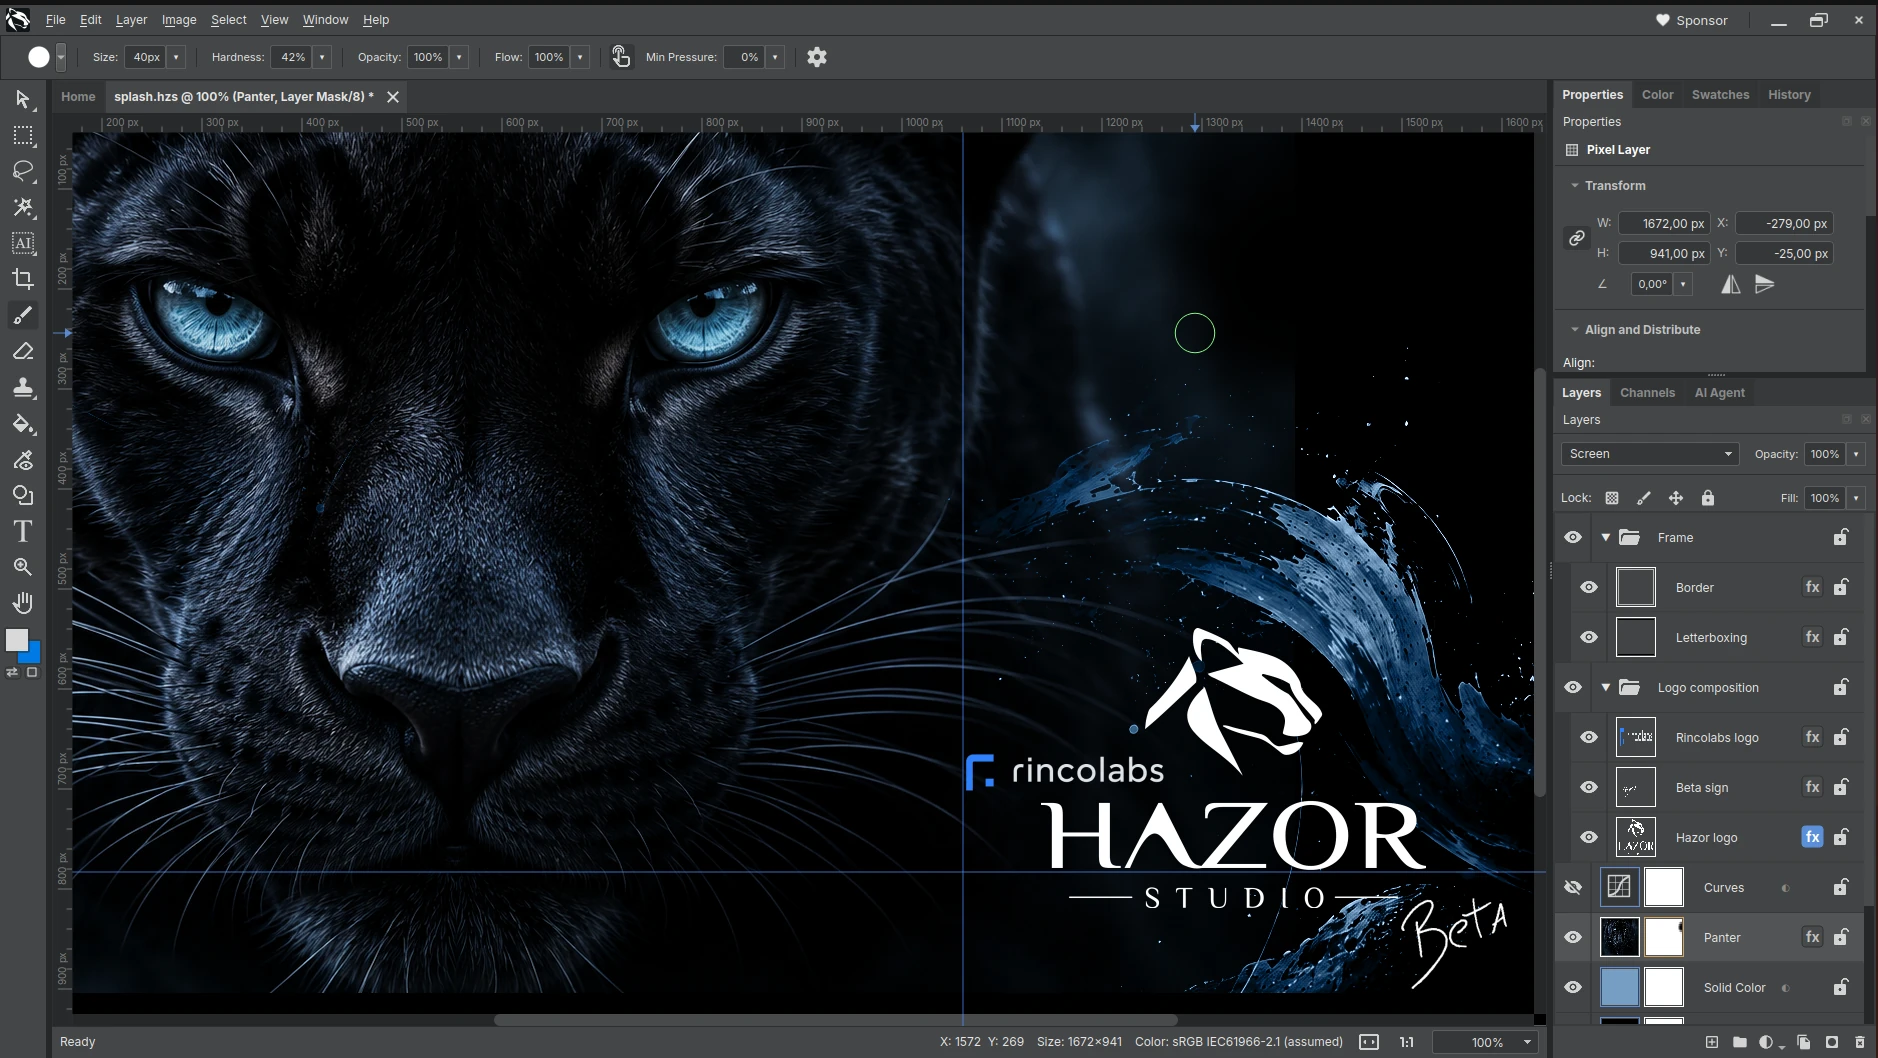Open Hardness dropdown arrow

(322, 57)
